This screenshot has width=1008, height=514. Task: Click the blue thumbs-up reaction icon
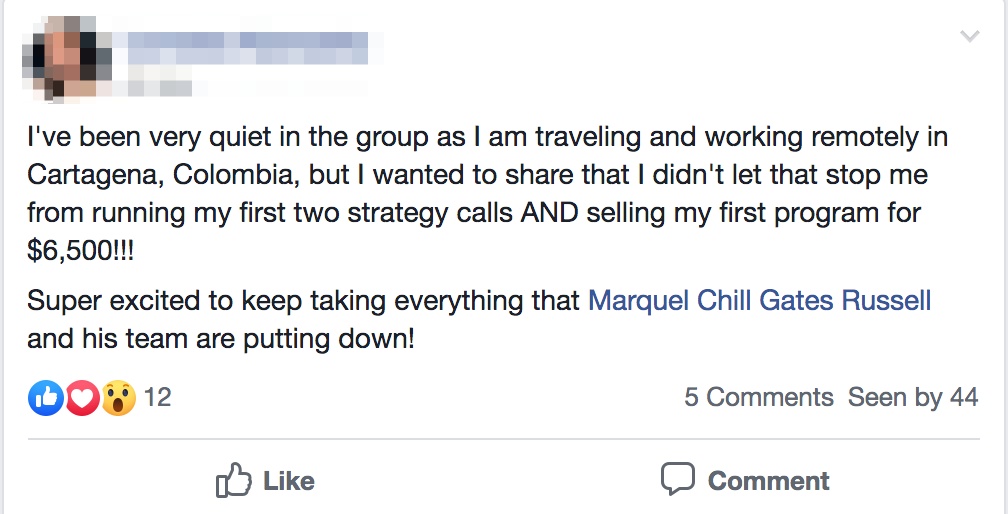tap(45, 398)
